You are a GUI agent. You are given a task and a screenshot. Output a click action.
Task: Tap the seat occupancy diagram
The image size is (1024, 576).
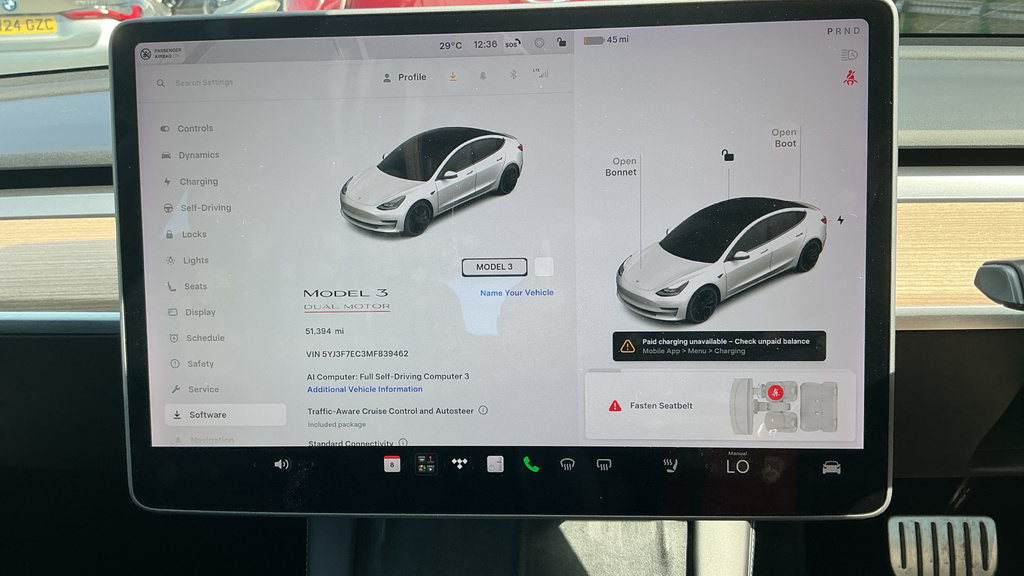coord(783,406)
